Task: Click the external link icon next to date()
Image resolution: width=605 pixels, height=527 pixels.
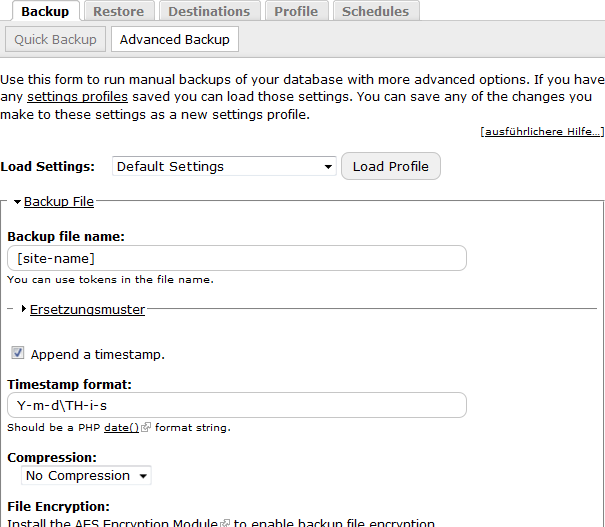Action: tap(145, 427)
